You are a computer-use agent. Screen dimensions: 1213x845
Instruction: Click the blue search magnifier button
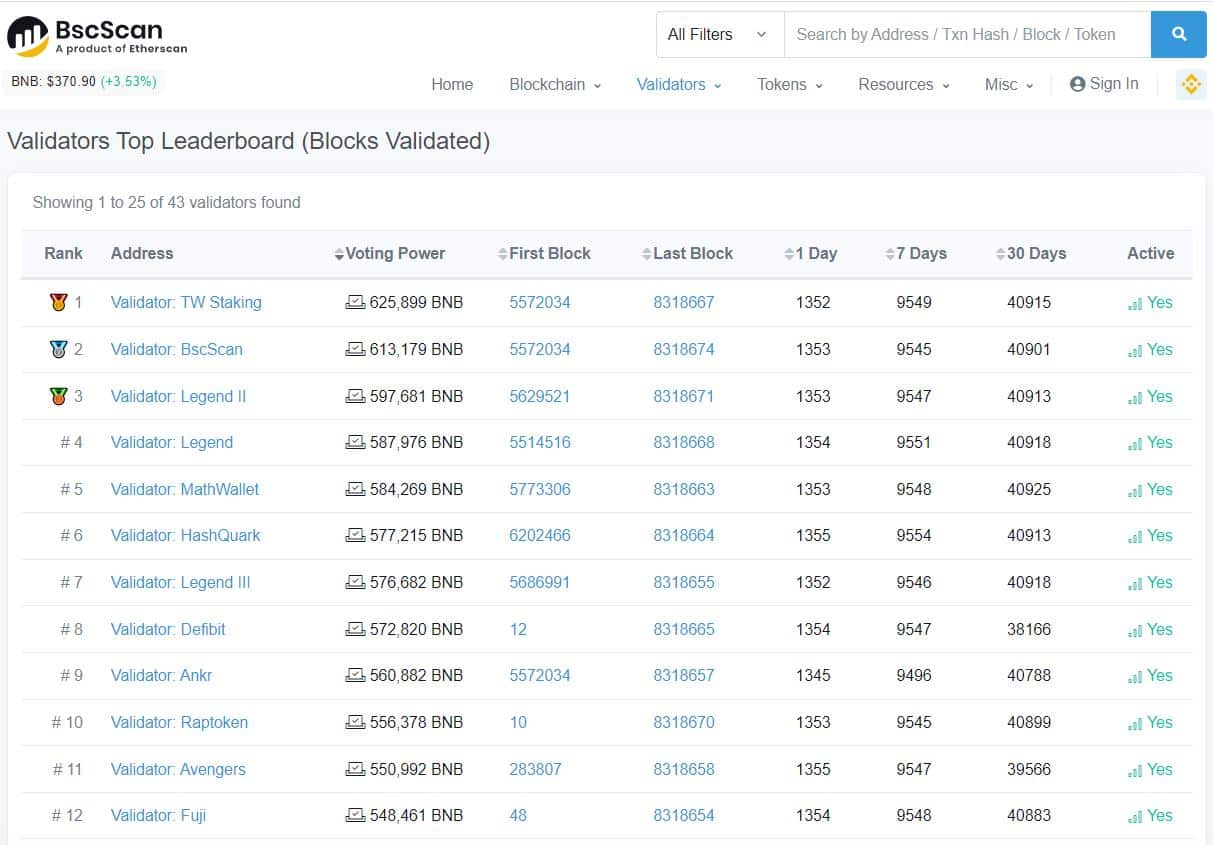(1179, 34)
